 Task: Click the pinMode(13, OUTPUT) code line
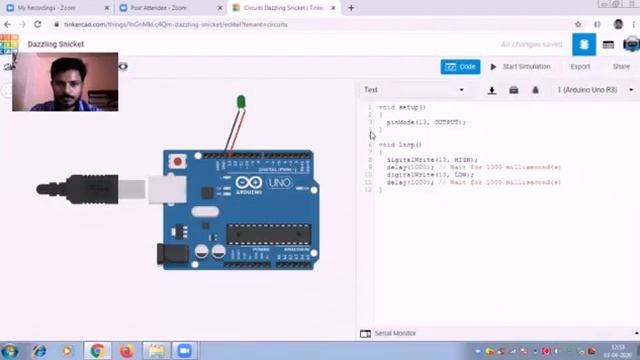click(426, 122)
